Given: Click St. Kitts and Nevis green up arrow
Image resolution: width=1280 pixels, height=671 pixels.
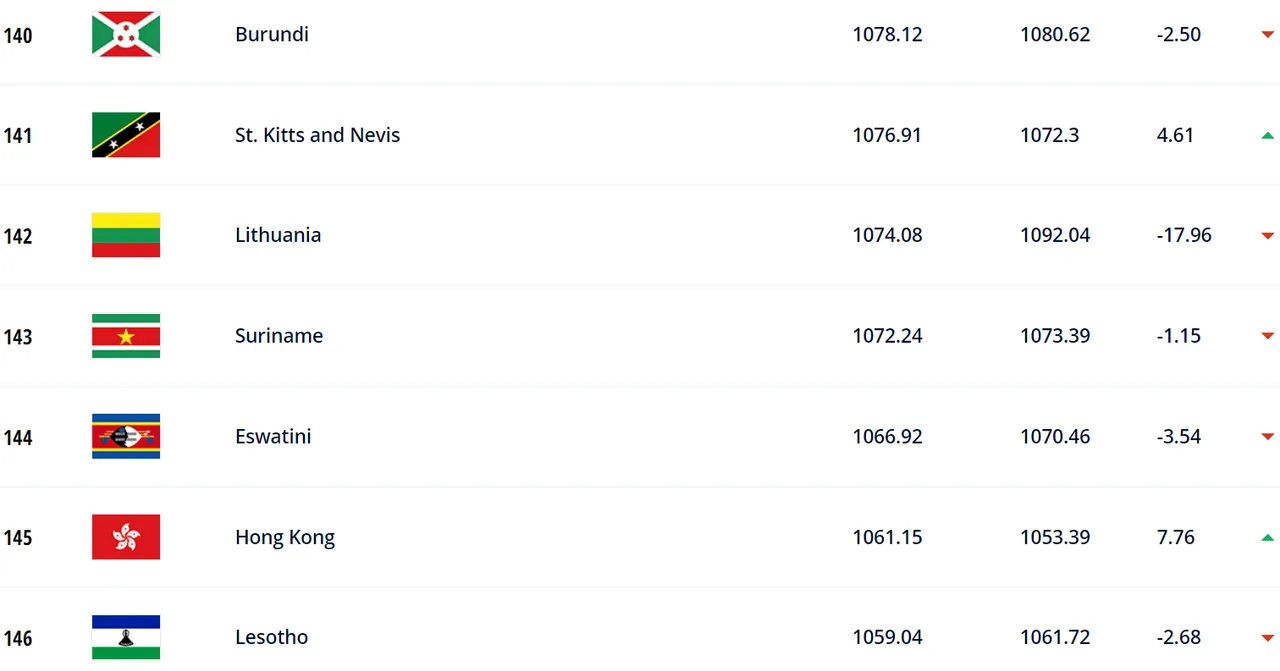Looking at the screenshot, I should pos(1267,135).
